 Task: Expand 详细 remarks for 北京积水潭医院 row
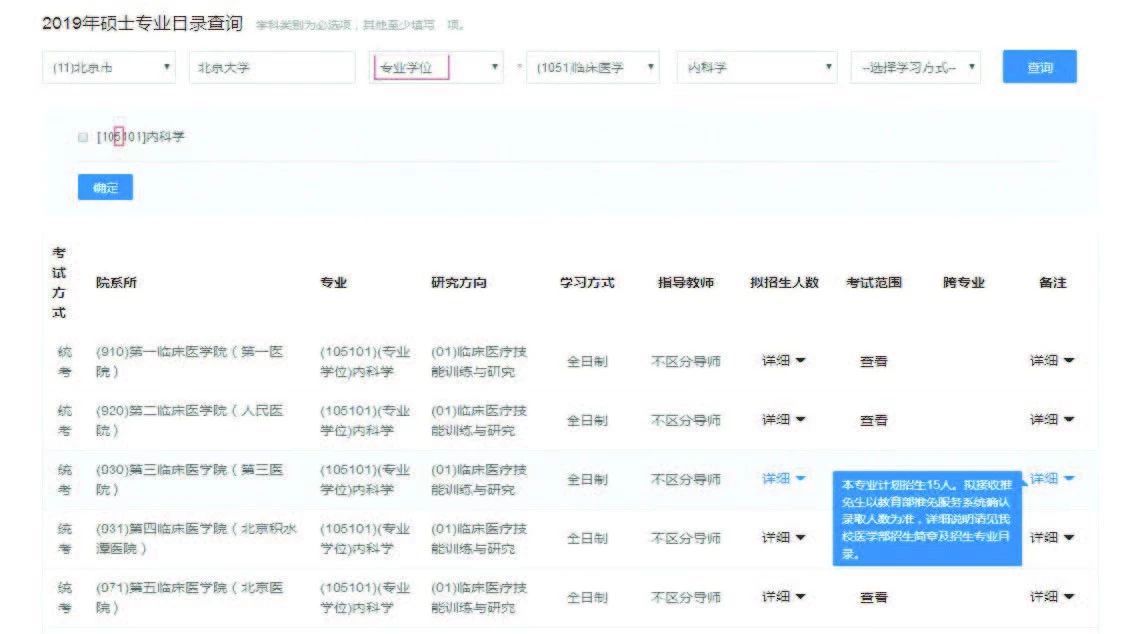1050,537
